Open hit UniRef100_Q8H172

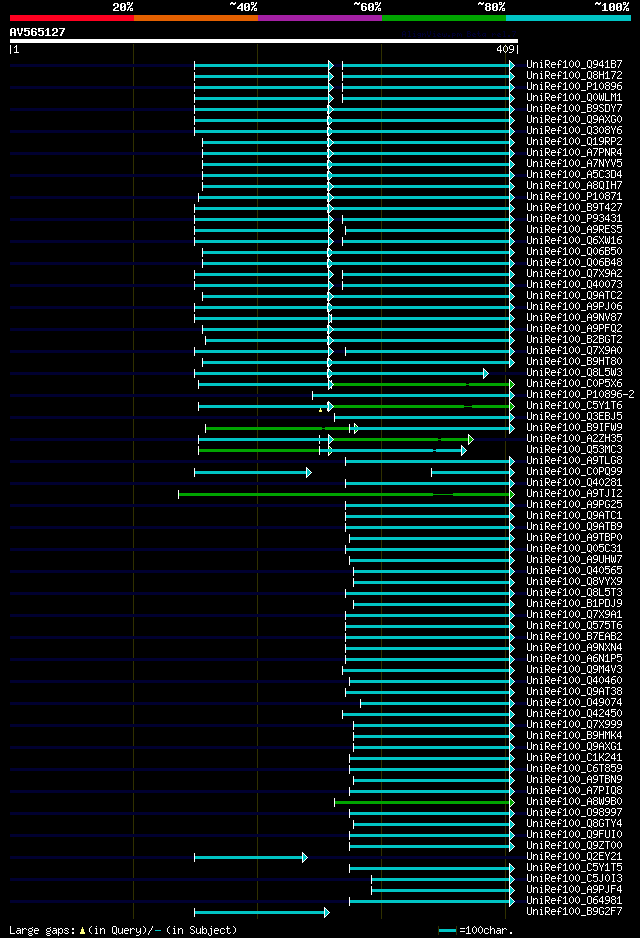click(574, 75)
